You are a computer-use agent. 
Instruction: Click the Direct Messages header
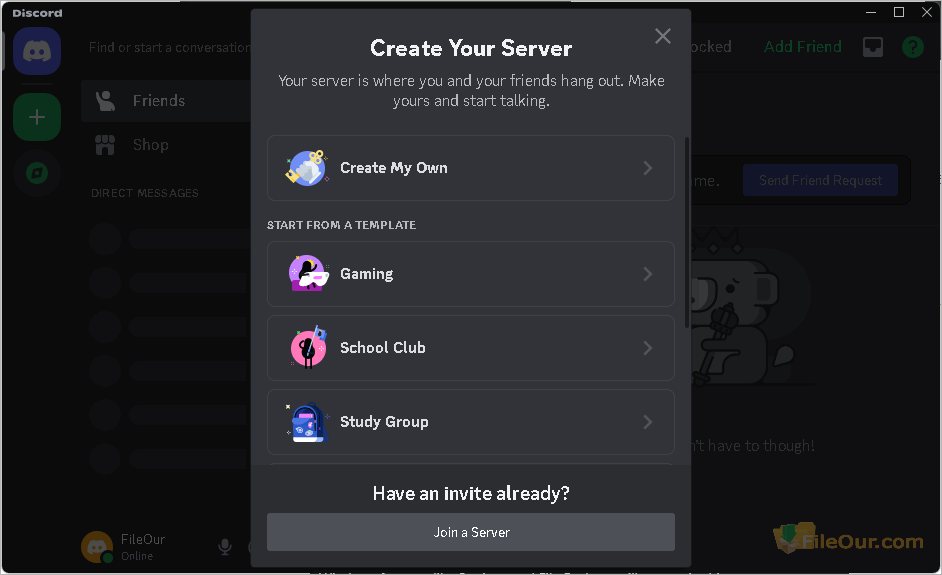pos(145,193)
